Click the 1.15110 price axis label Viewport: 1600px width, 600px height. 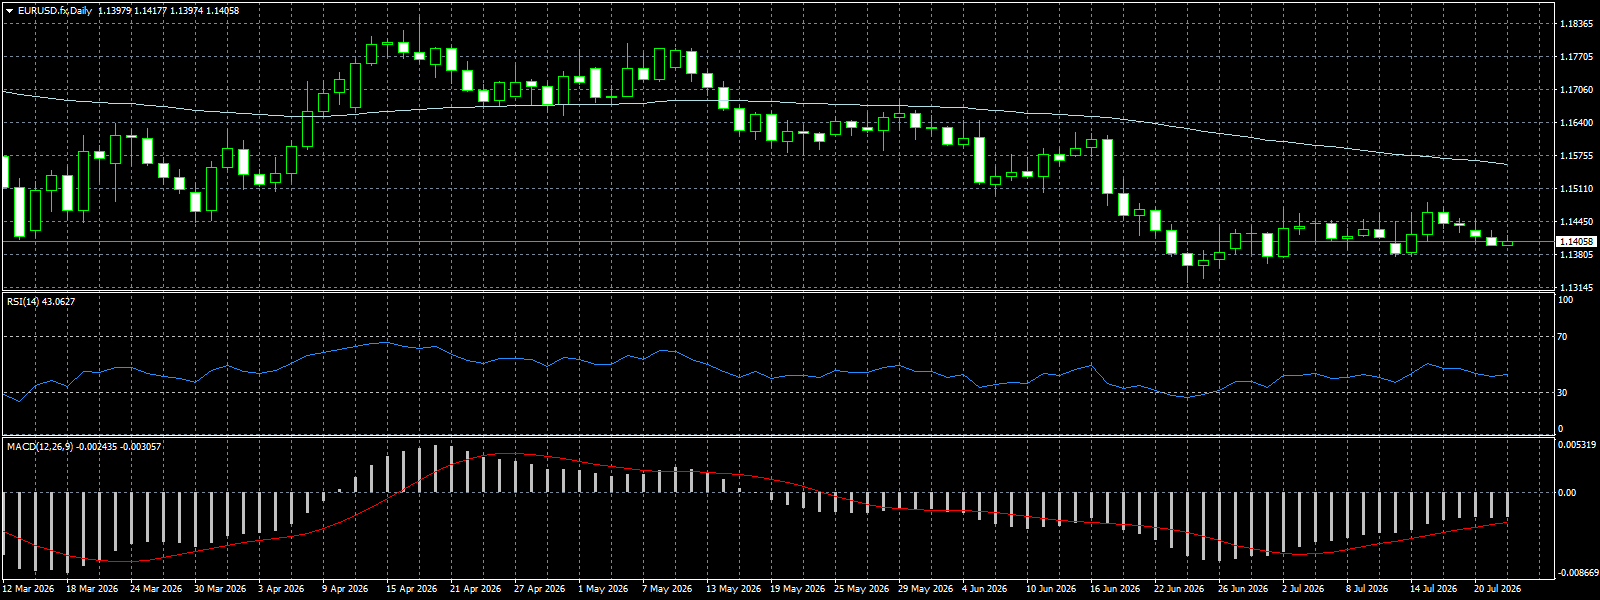(x=1577, y=189)
